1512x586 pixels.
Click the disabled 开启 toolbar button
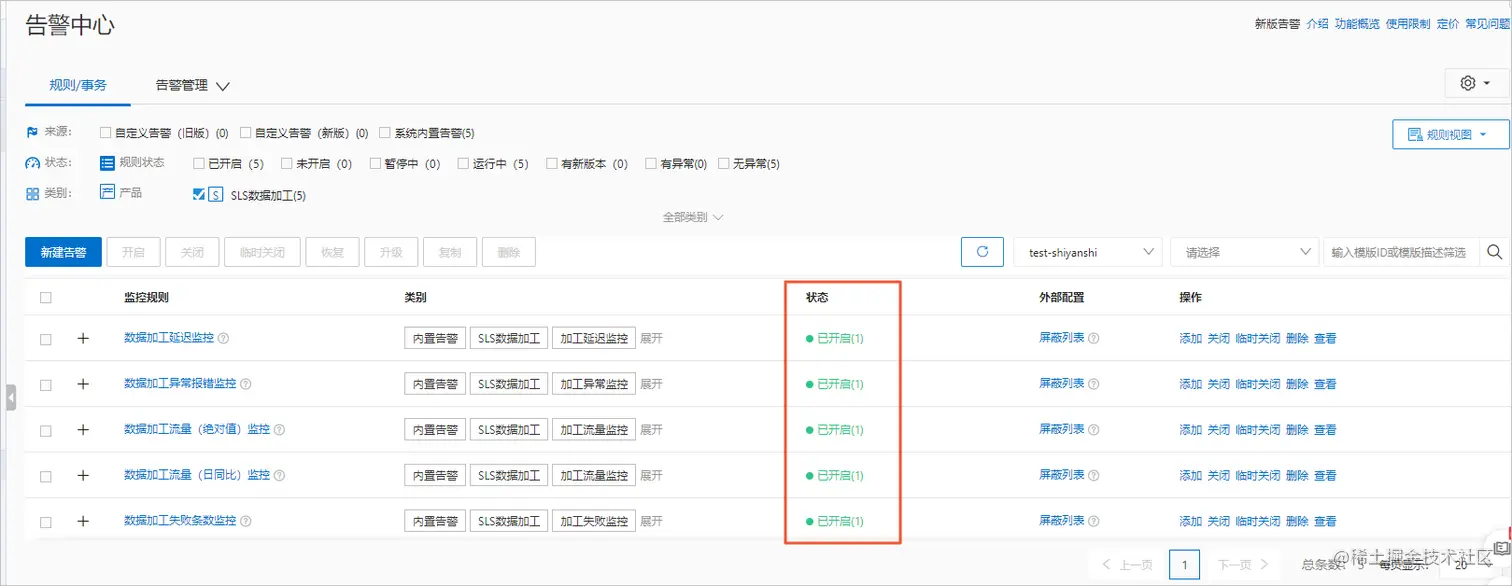click(133, 252)
